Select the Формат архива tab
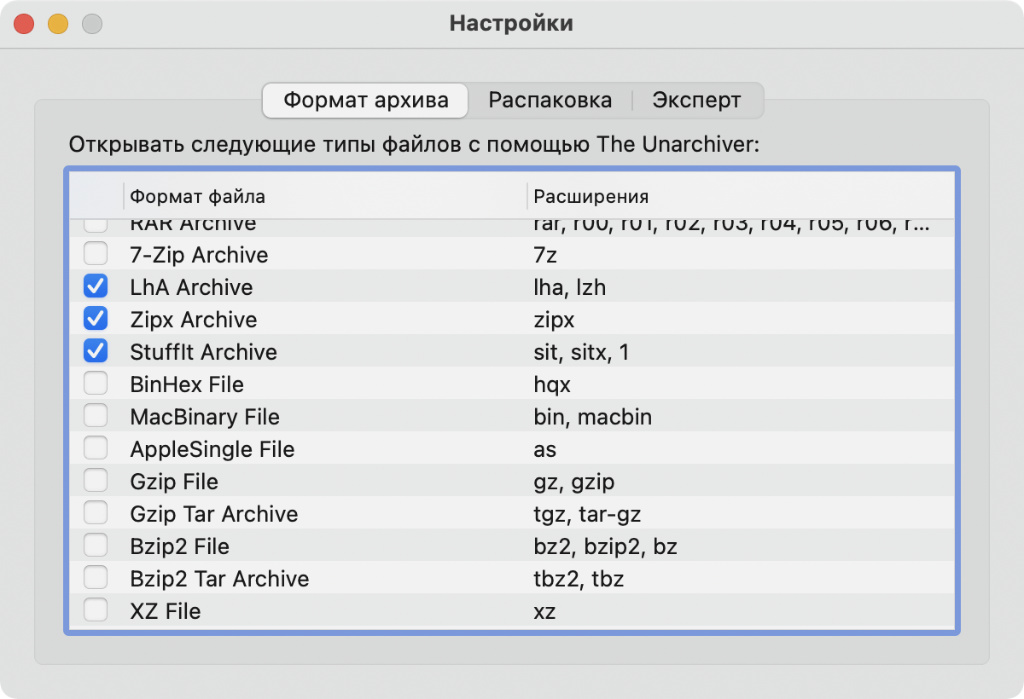 coord(364,100)
